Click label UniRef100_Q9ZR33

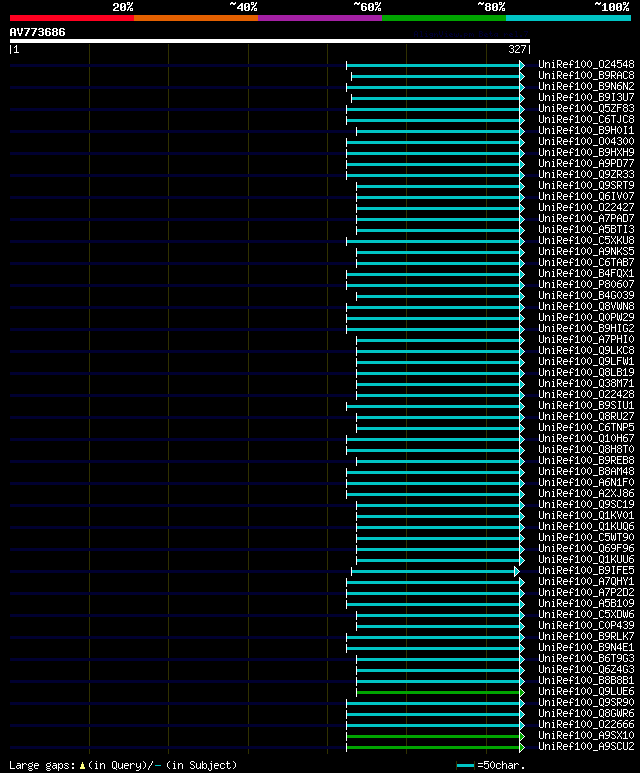pyautogui.click(x=586, y=175)
